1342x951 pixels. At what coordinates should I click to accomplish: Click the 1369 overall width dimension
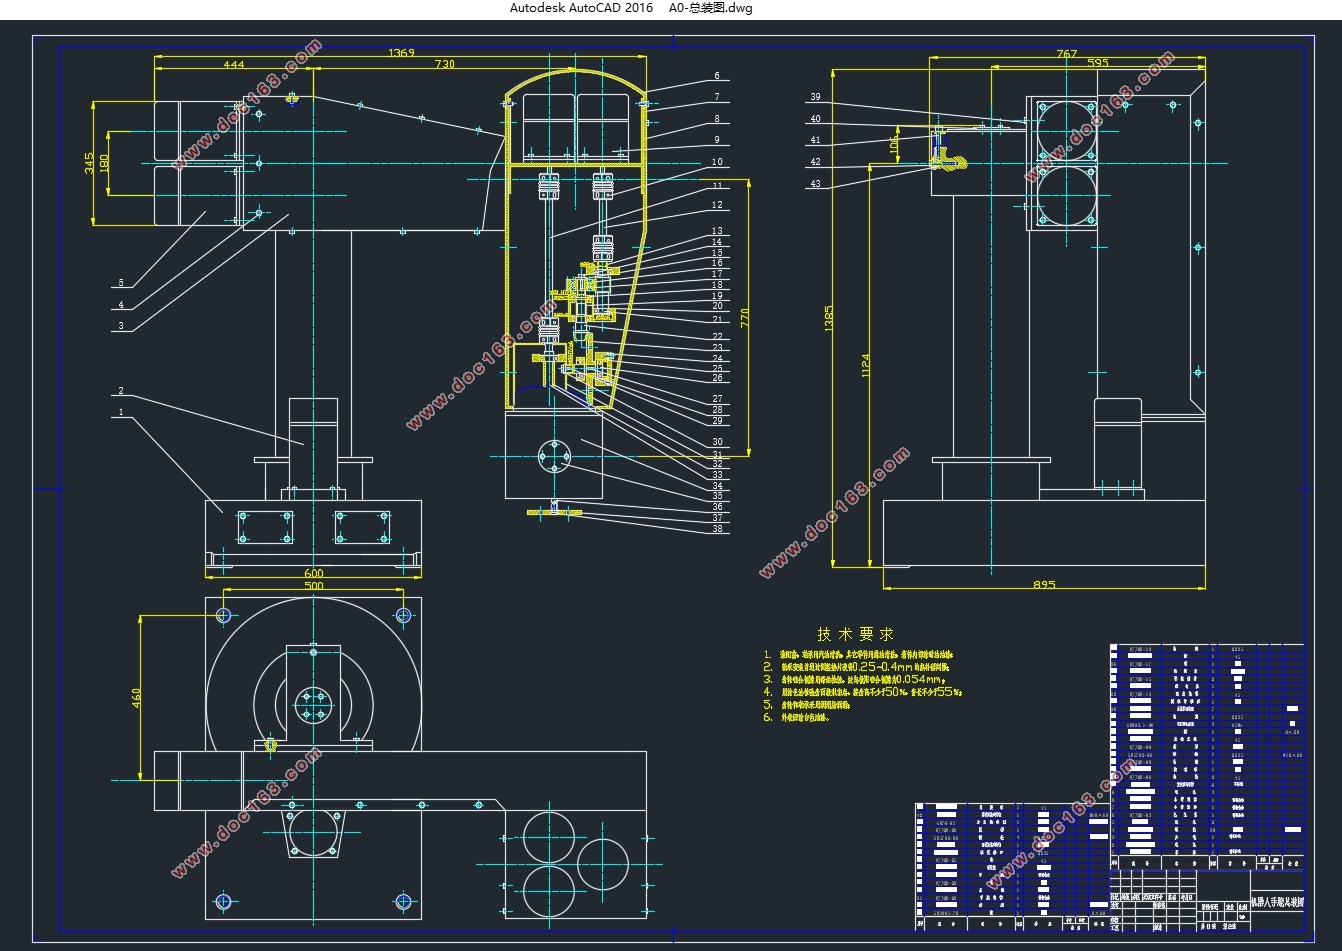tap(401, 53)
